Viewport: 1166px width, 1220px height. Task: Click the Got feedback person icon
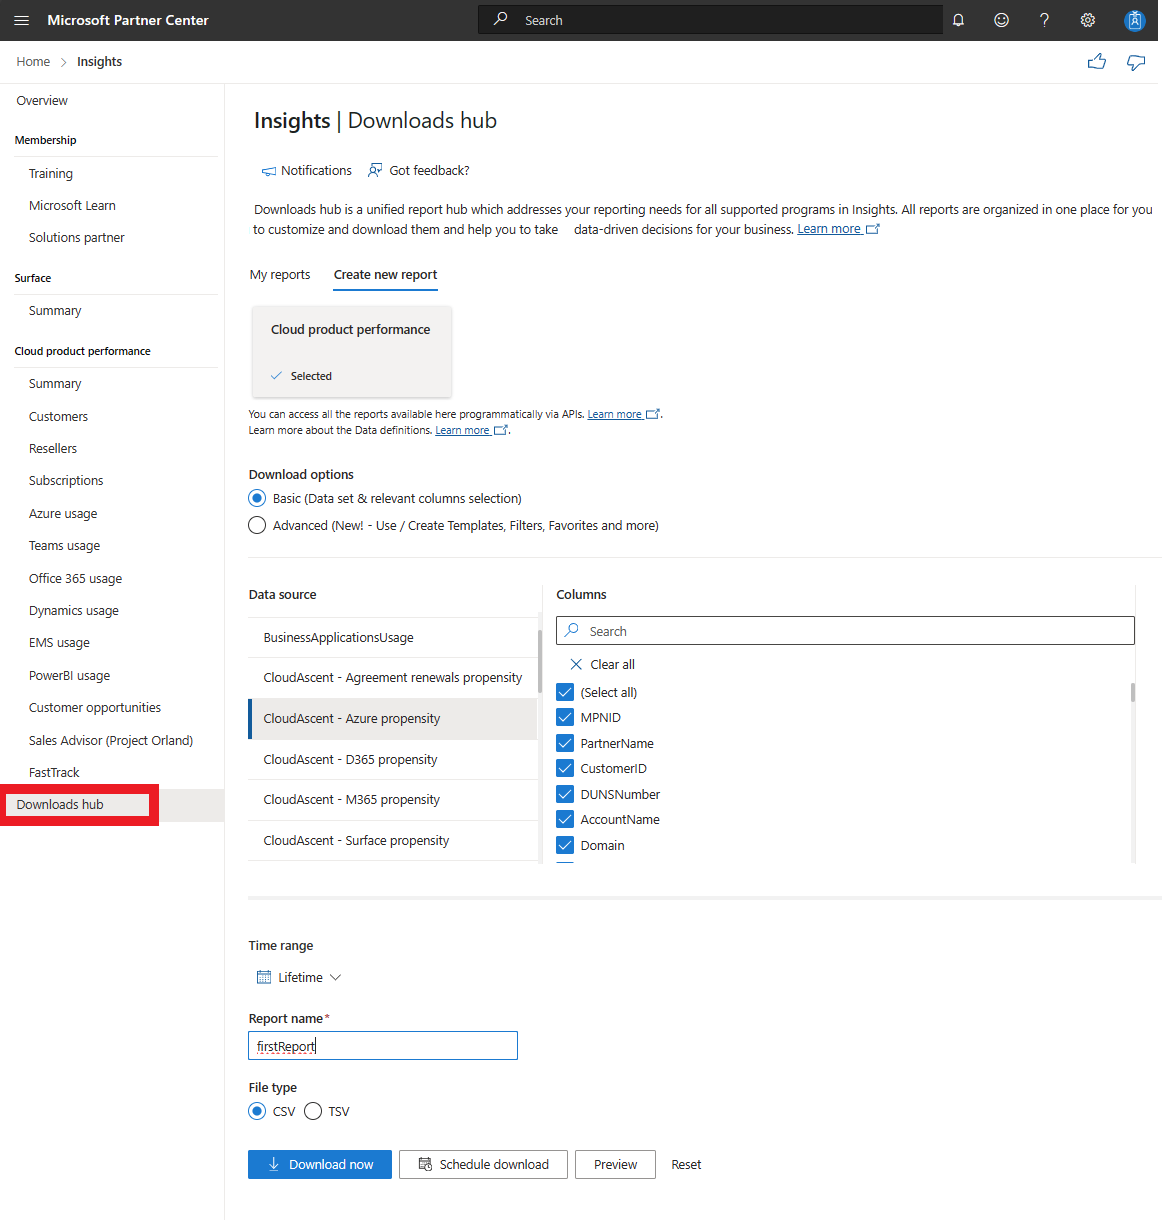(x=375, y=170)
